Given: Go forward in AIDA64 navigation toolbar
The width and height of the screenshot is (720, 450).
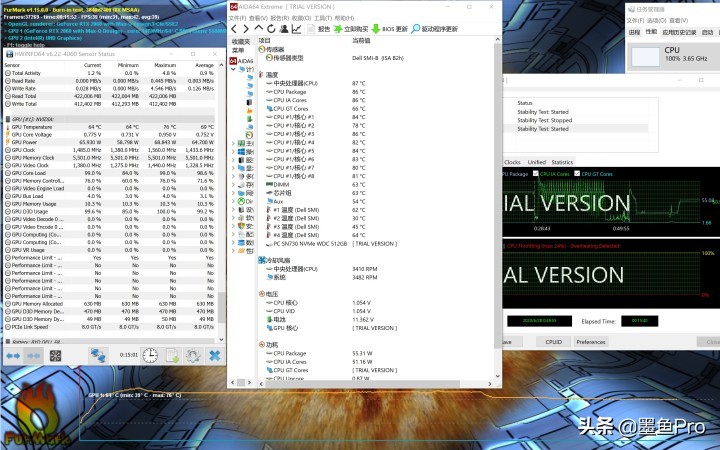Looking at the screenshot, I should point(246,29).
